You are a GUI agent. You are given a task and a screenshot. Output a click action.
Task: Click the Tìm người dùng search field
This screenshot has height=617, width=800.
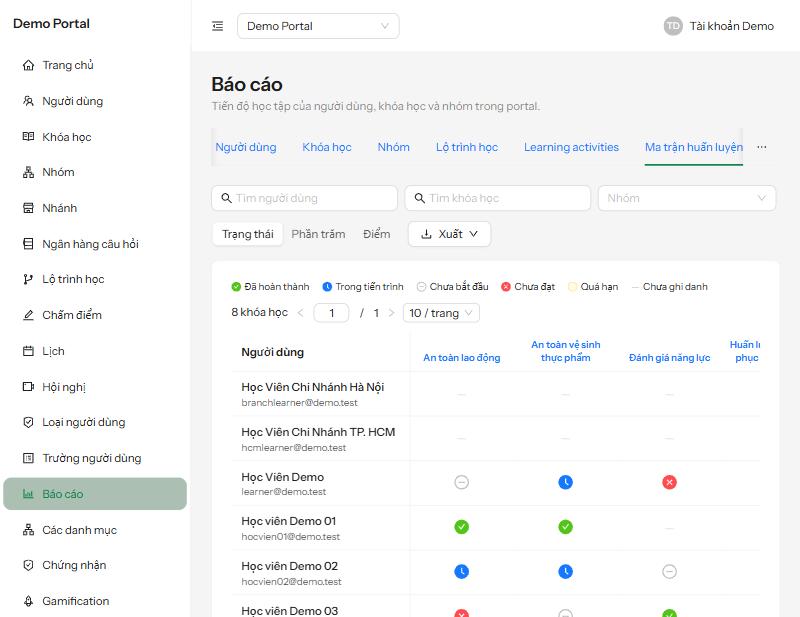tap(304, 198)
